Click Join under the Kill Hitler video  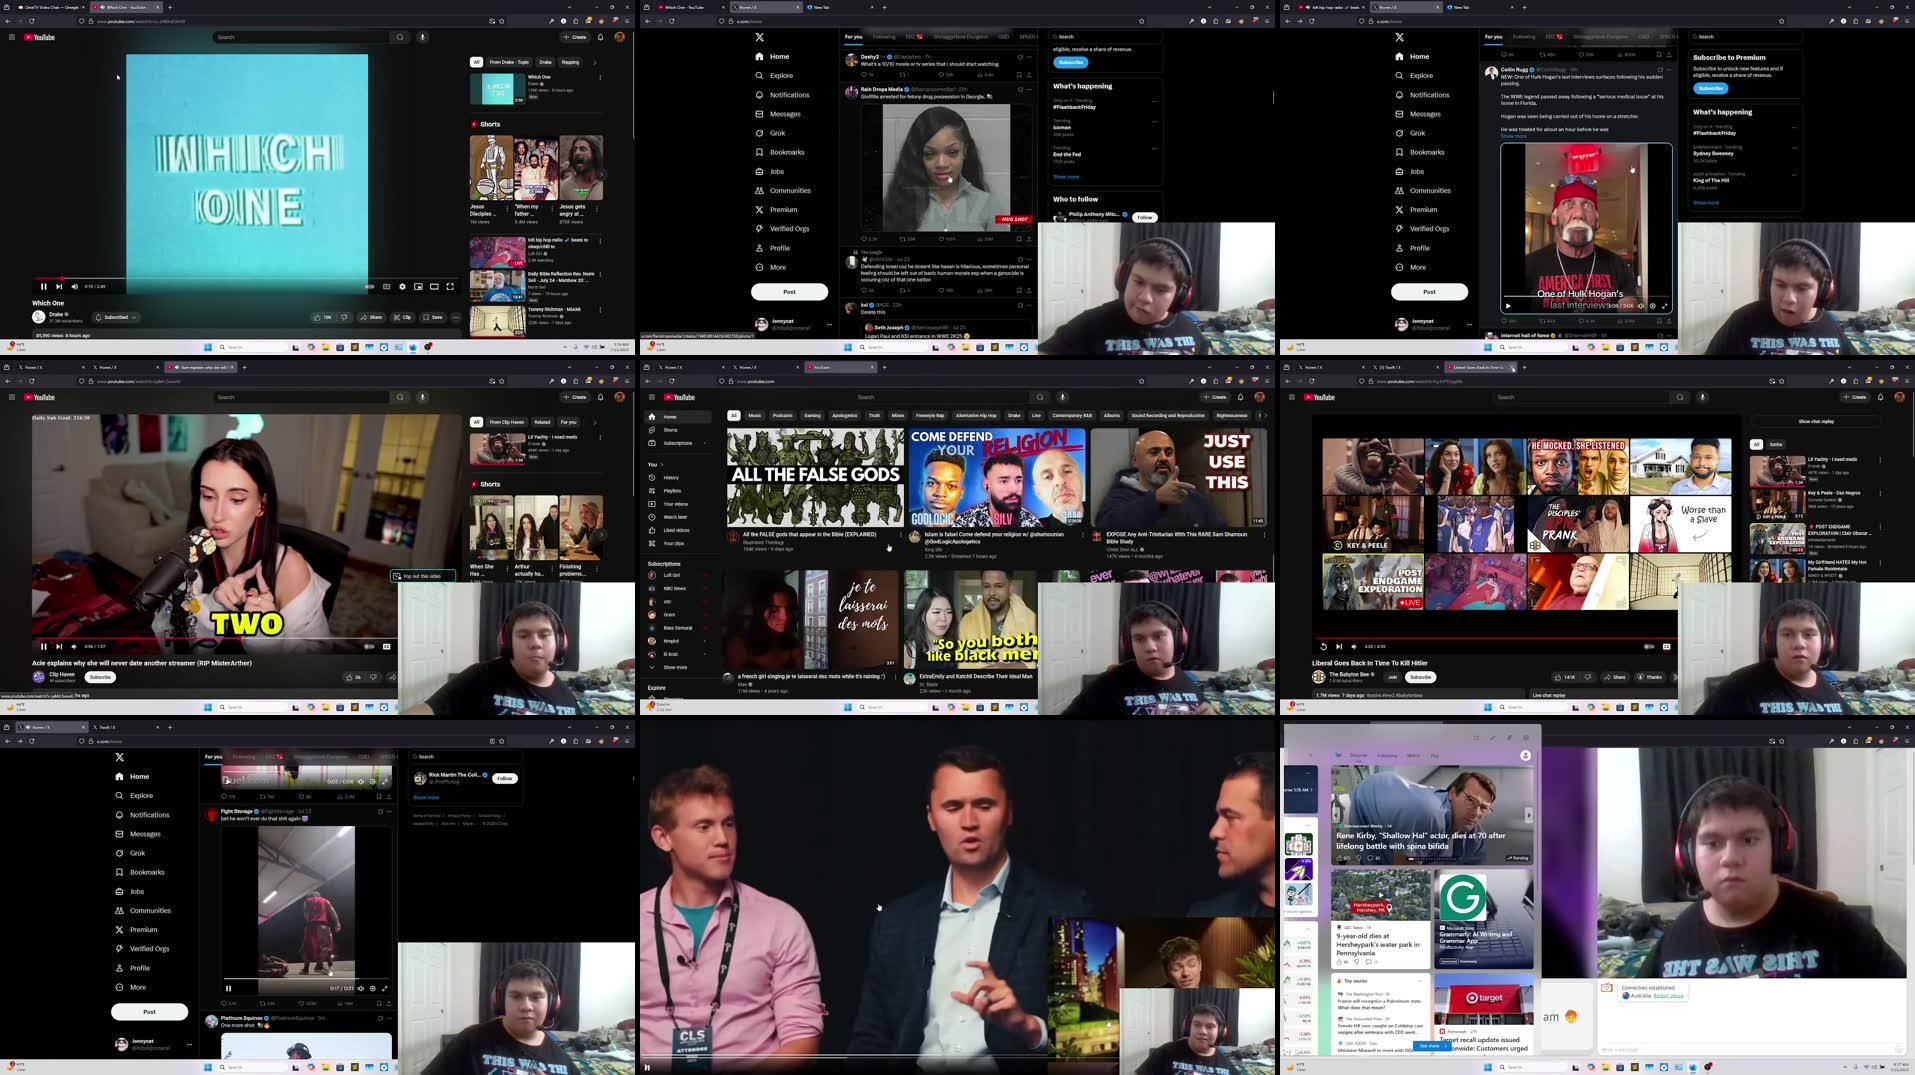tap(1392, 677)
